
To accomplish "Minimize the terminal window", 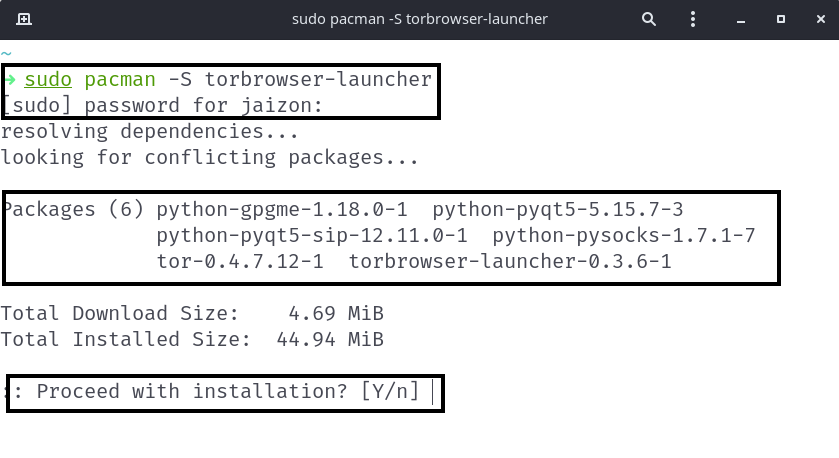I will coord(737,19).
